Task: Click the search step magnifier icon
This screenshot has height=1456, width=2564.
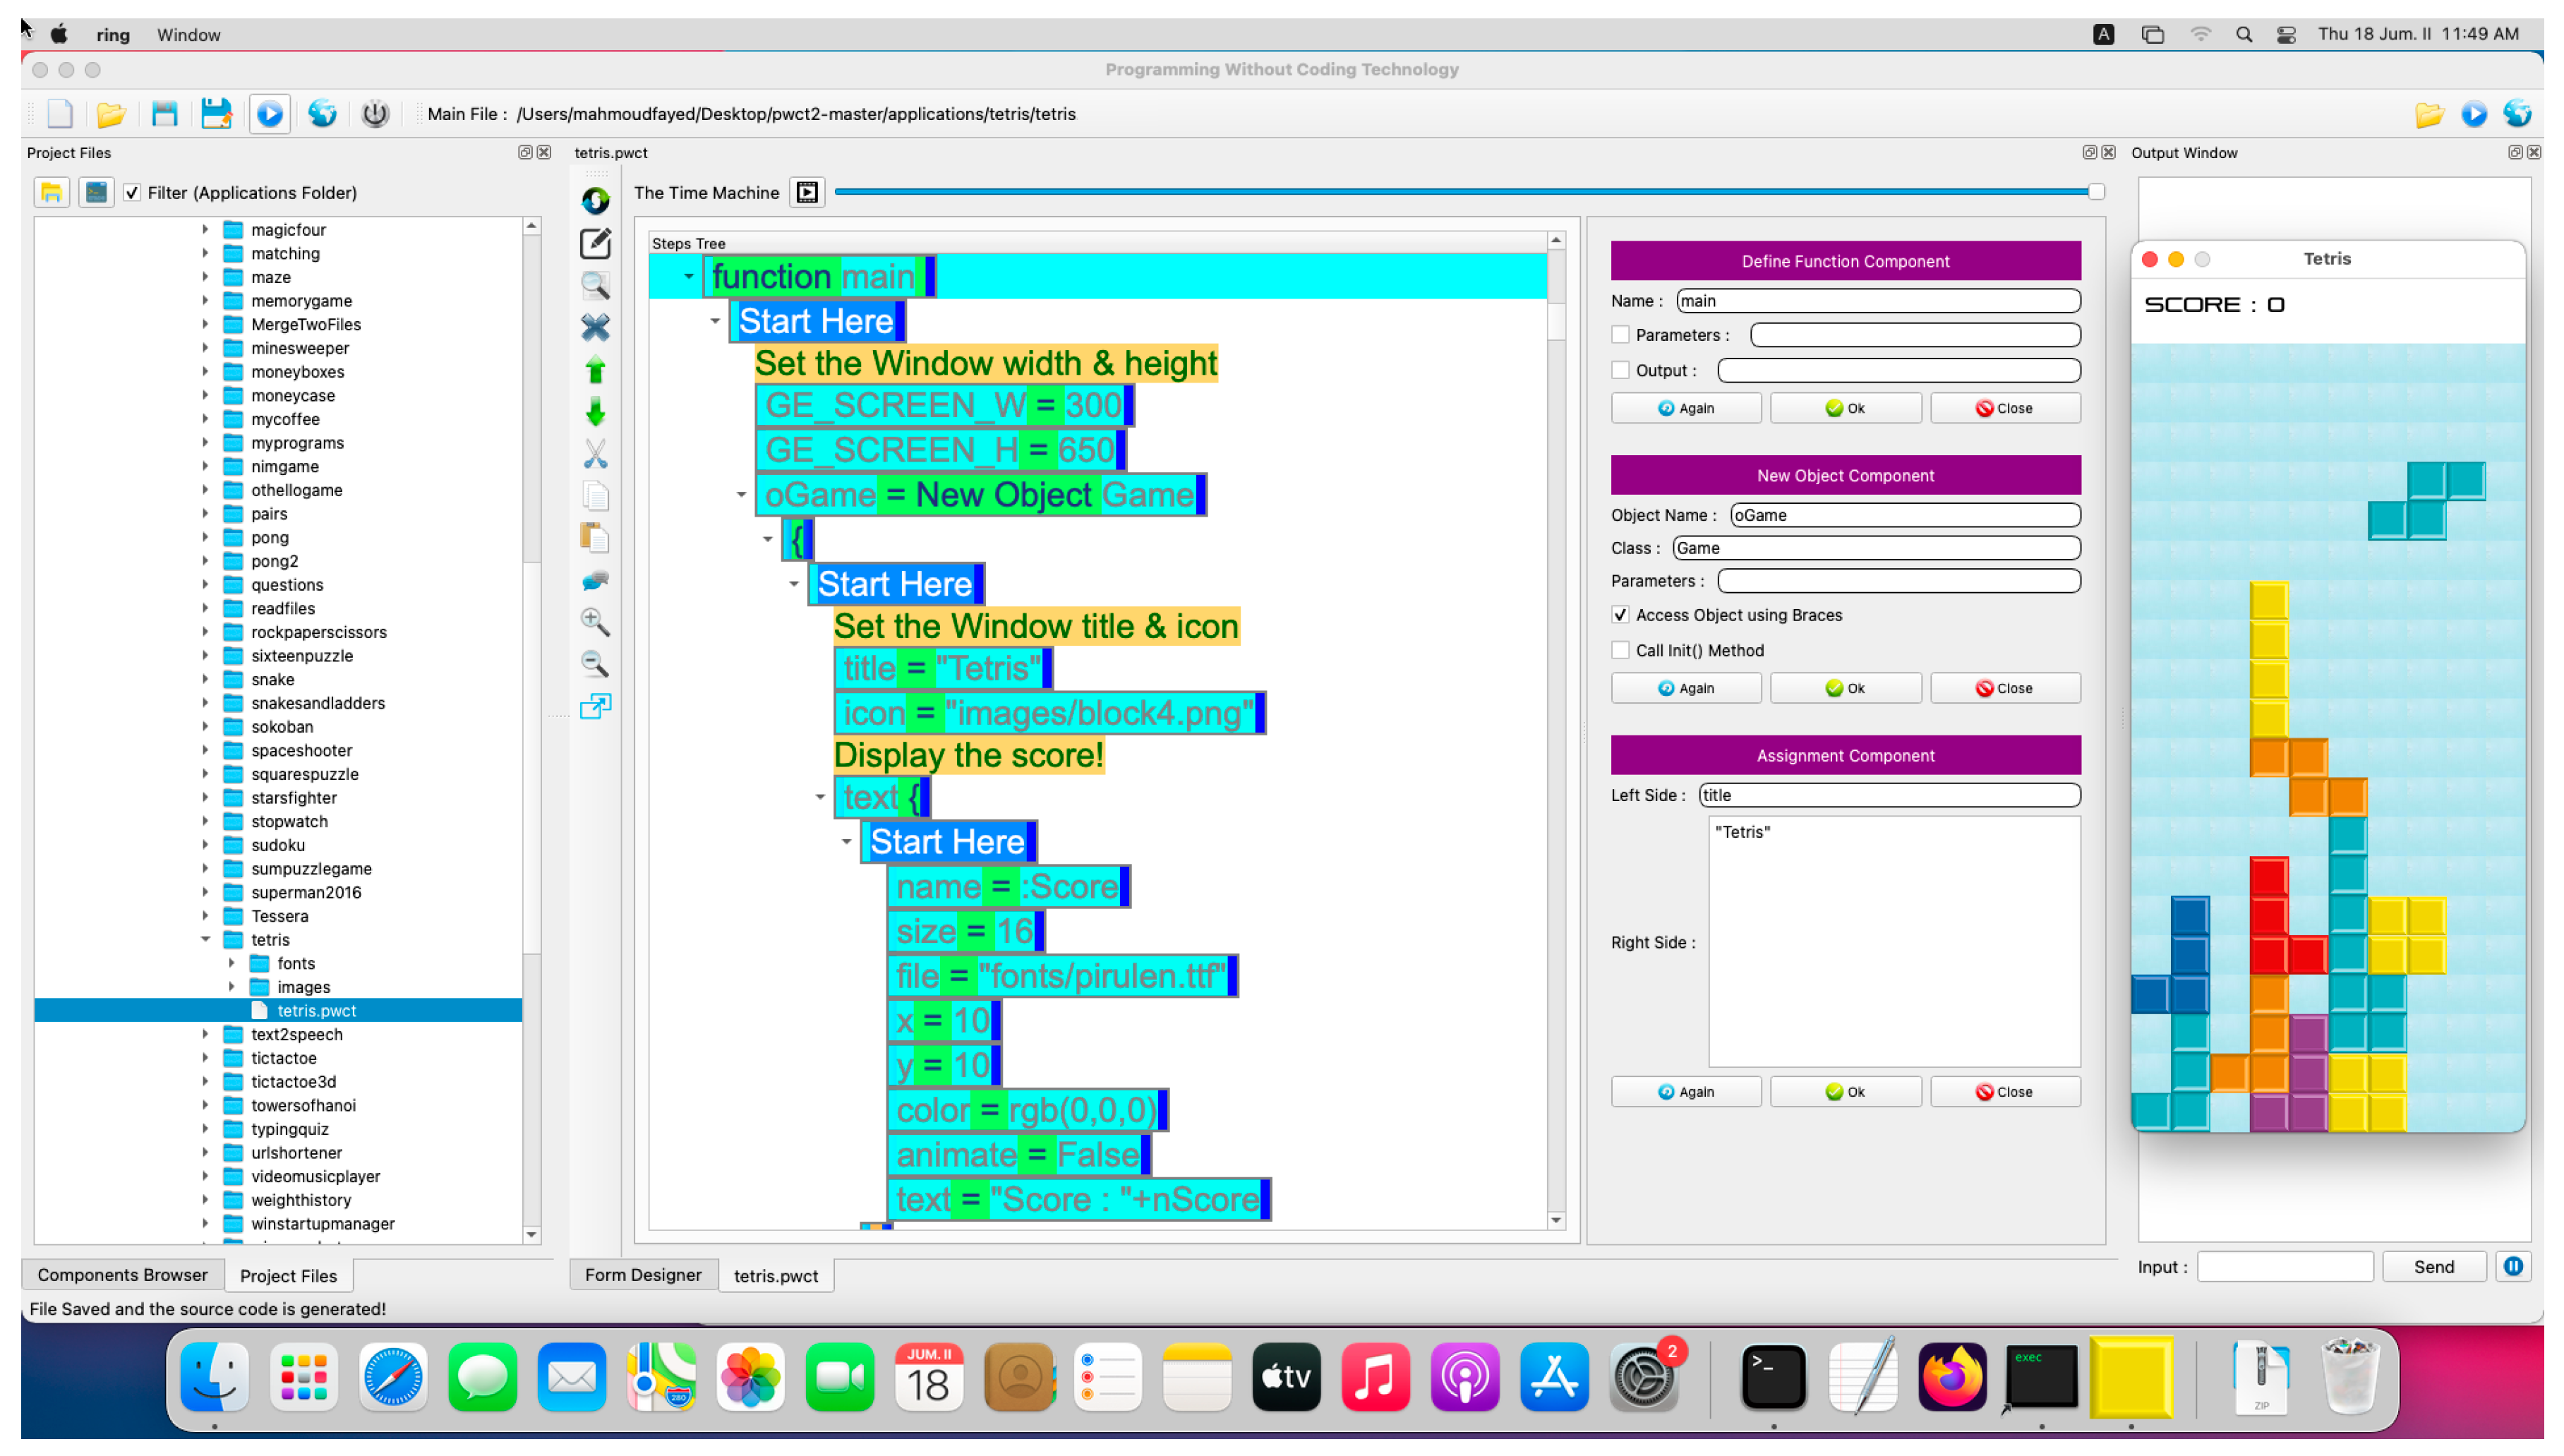Action: 596,286
